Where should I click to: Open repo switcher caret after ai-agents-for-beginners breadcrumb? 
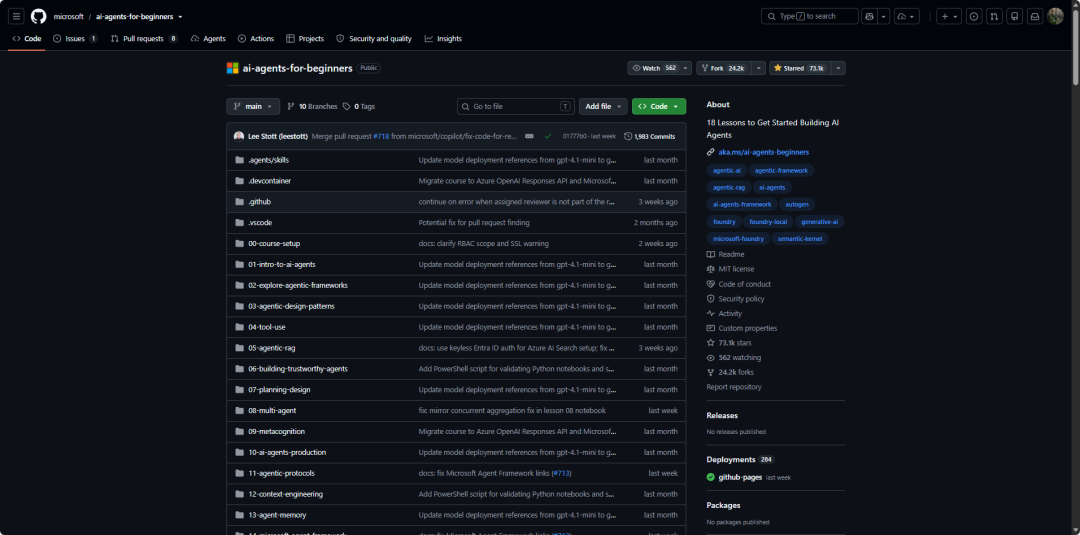pyautogui.click(x=180, y=17)
